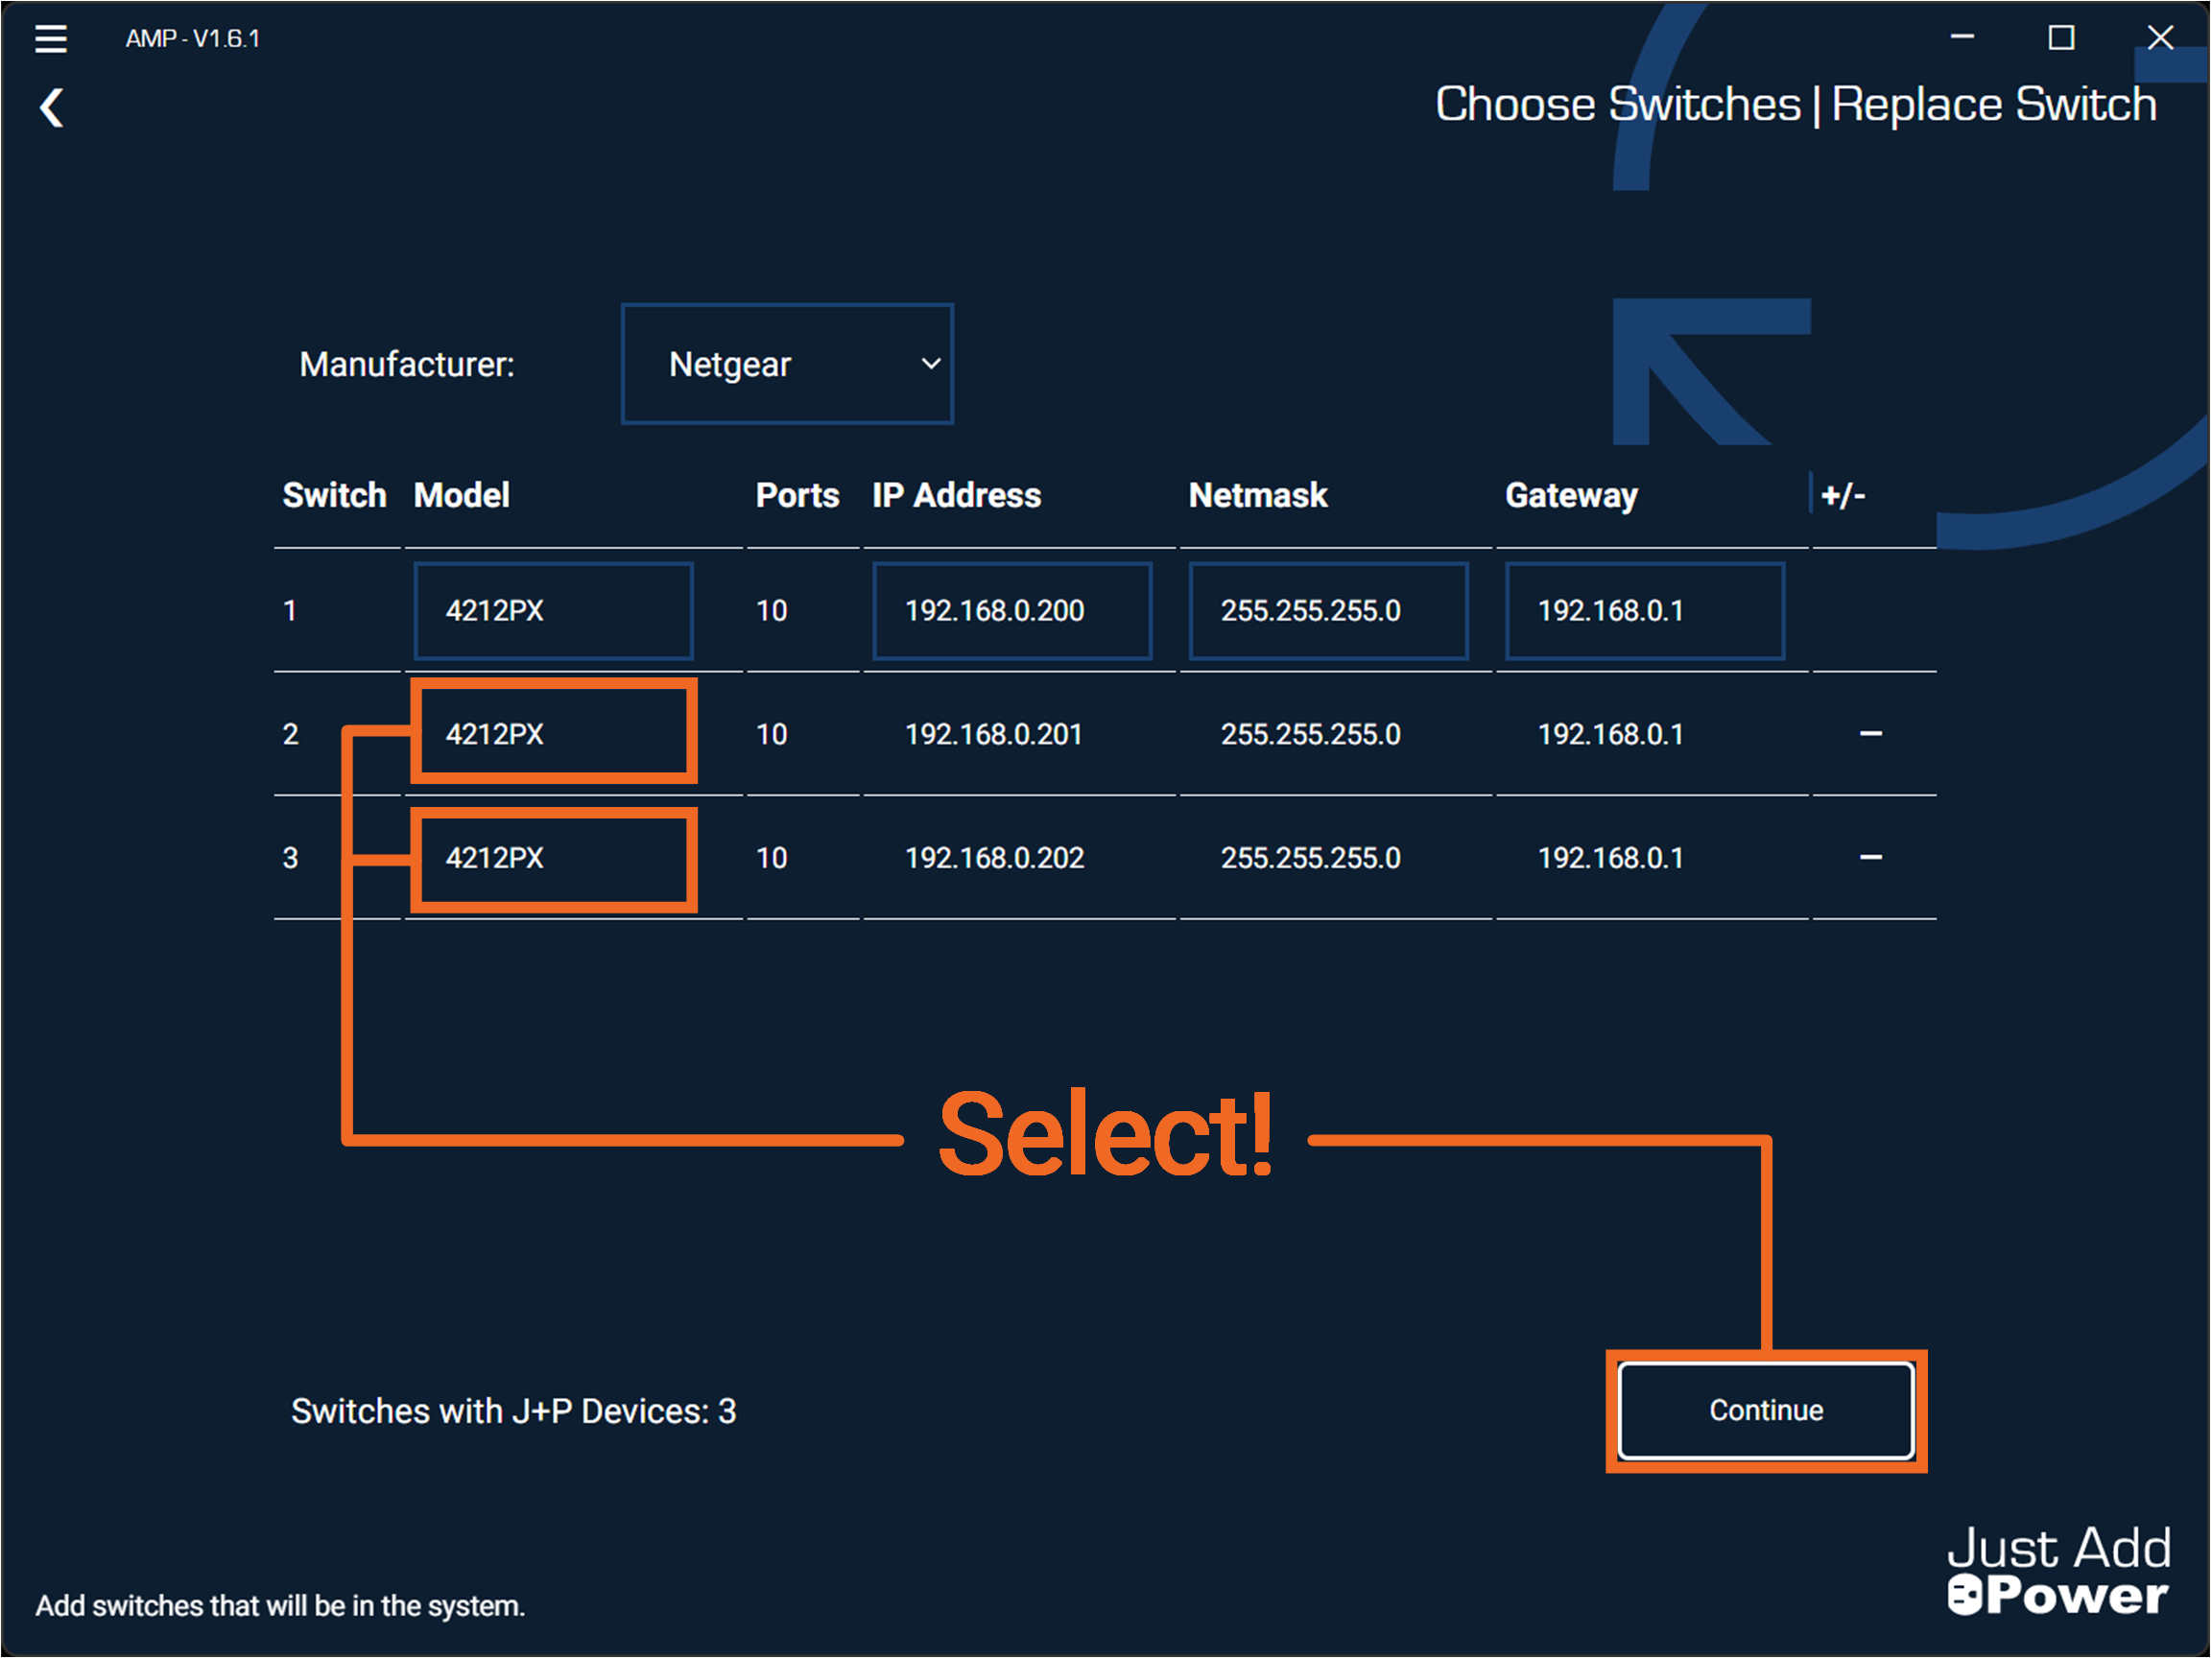Click the +/- column header
Image resolution: width=2212 pixels, height=1659 pixels.
click(1842, 496)
